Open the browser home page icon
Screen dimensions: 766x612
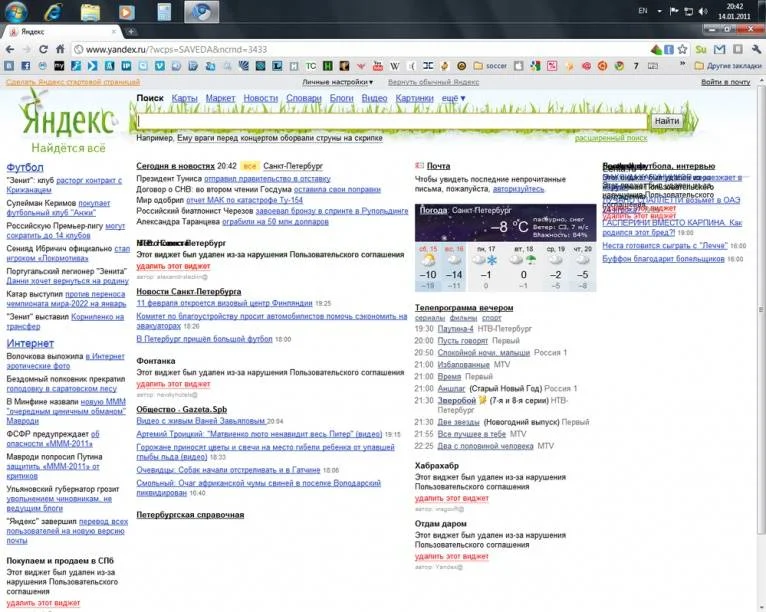60,49
